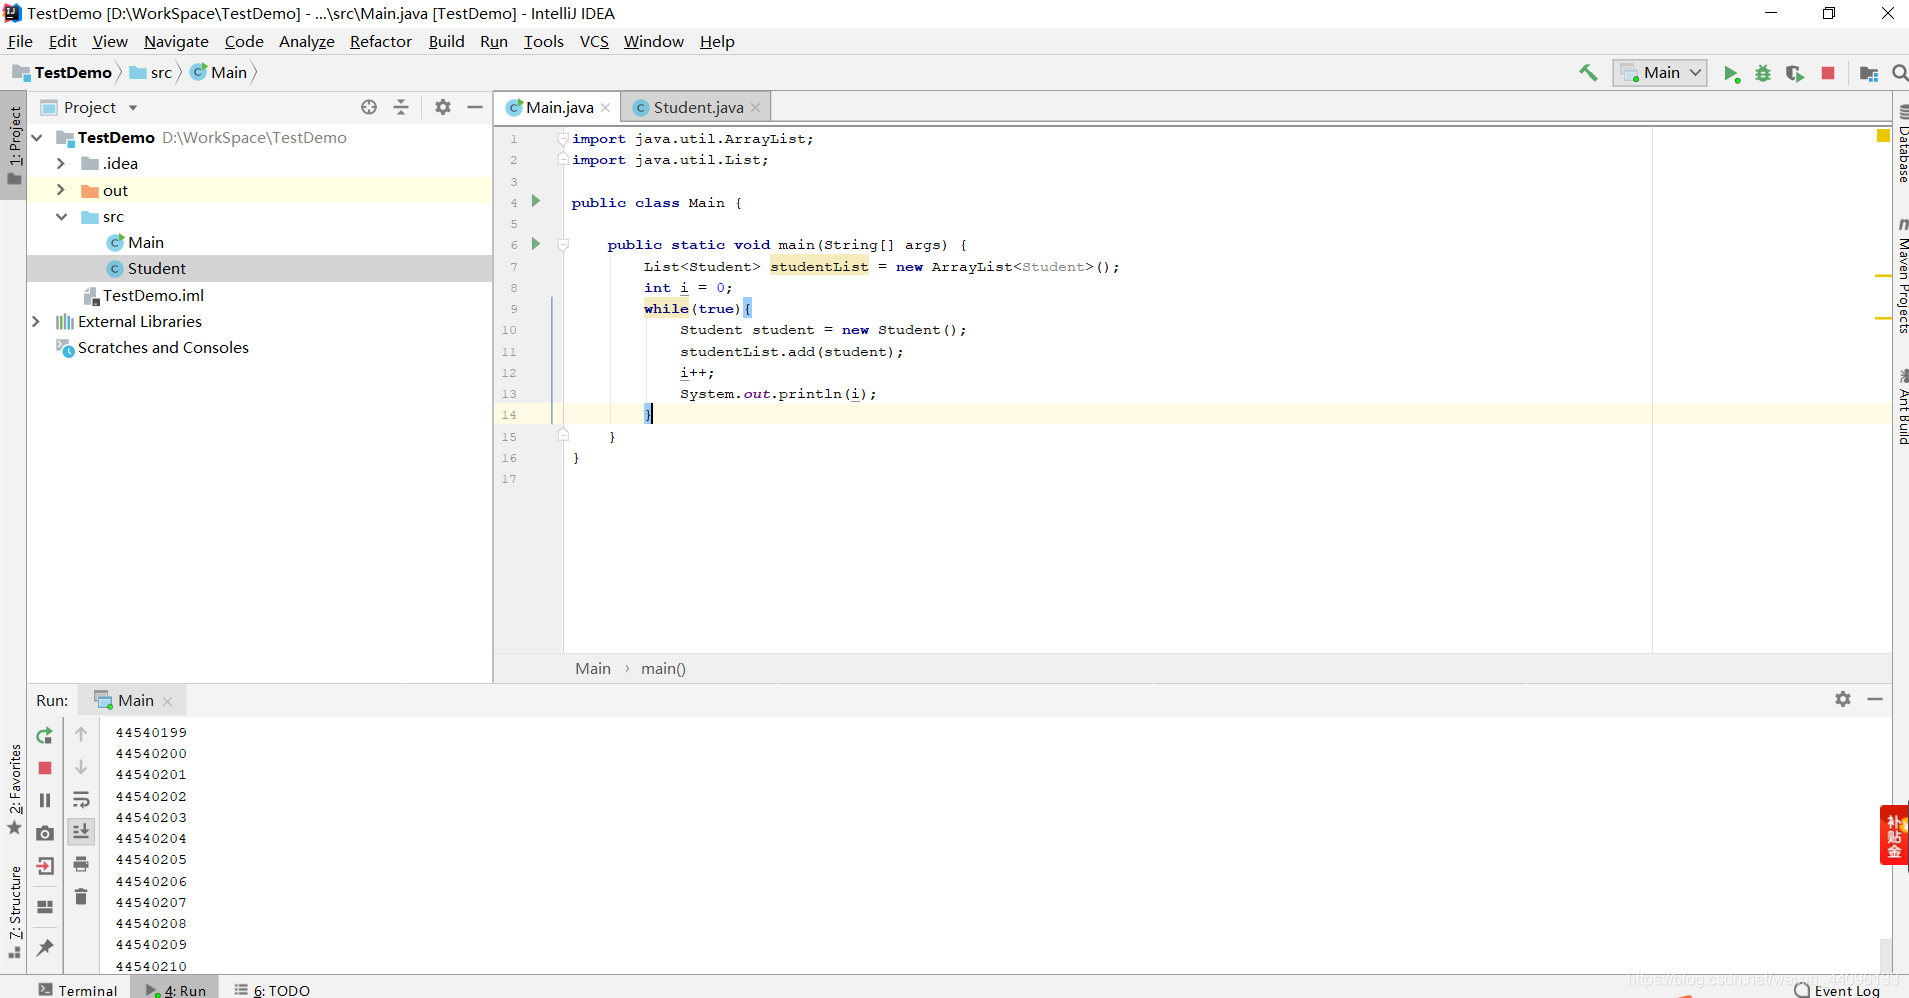The height and width of the screenshot is (998, 1909).
Task: Hide the Run panel with minus icon
Action: (x=1875, y=699)
